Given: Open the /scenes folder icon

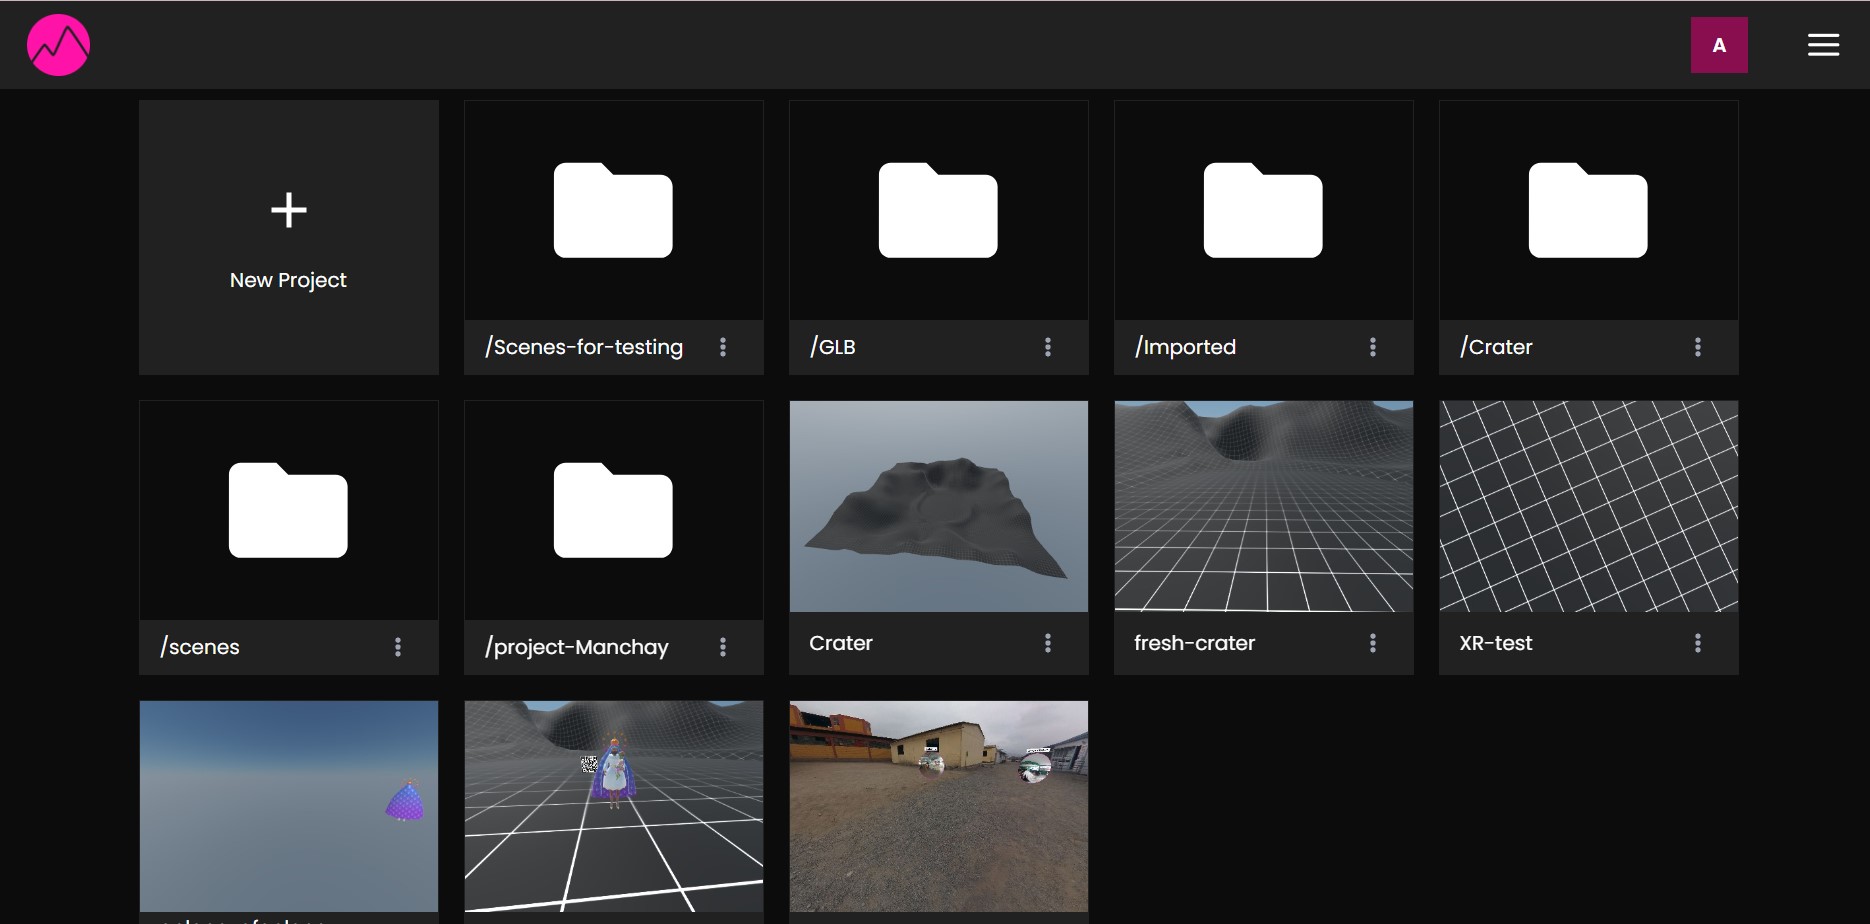Looking at the screenshot, I should coord(288,510).
